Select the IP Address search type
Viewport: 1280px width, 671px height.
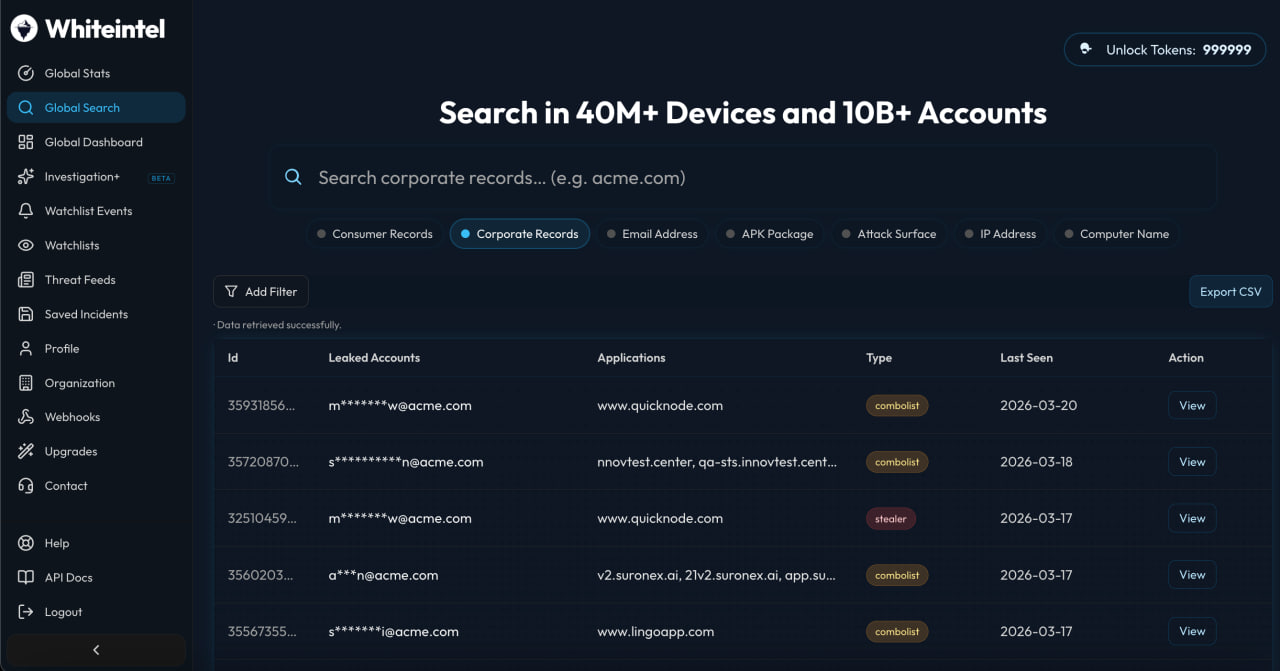[x=1000, y=234]
